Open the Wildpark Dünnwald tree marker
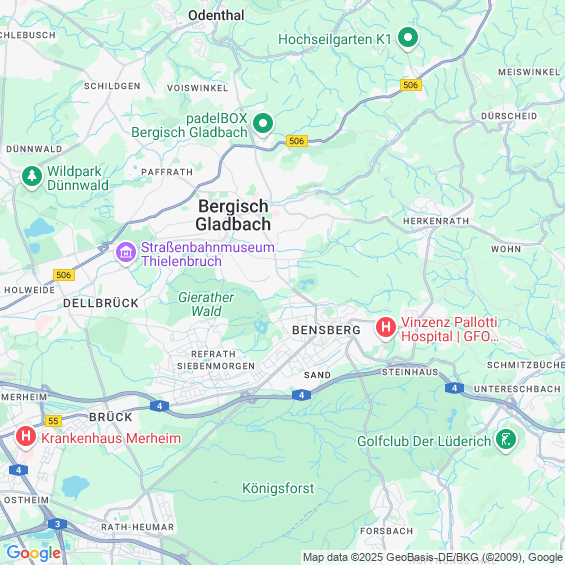Screen dimensions: 565x565 pyautogui.click(x=32, y=177)
